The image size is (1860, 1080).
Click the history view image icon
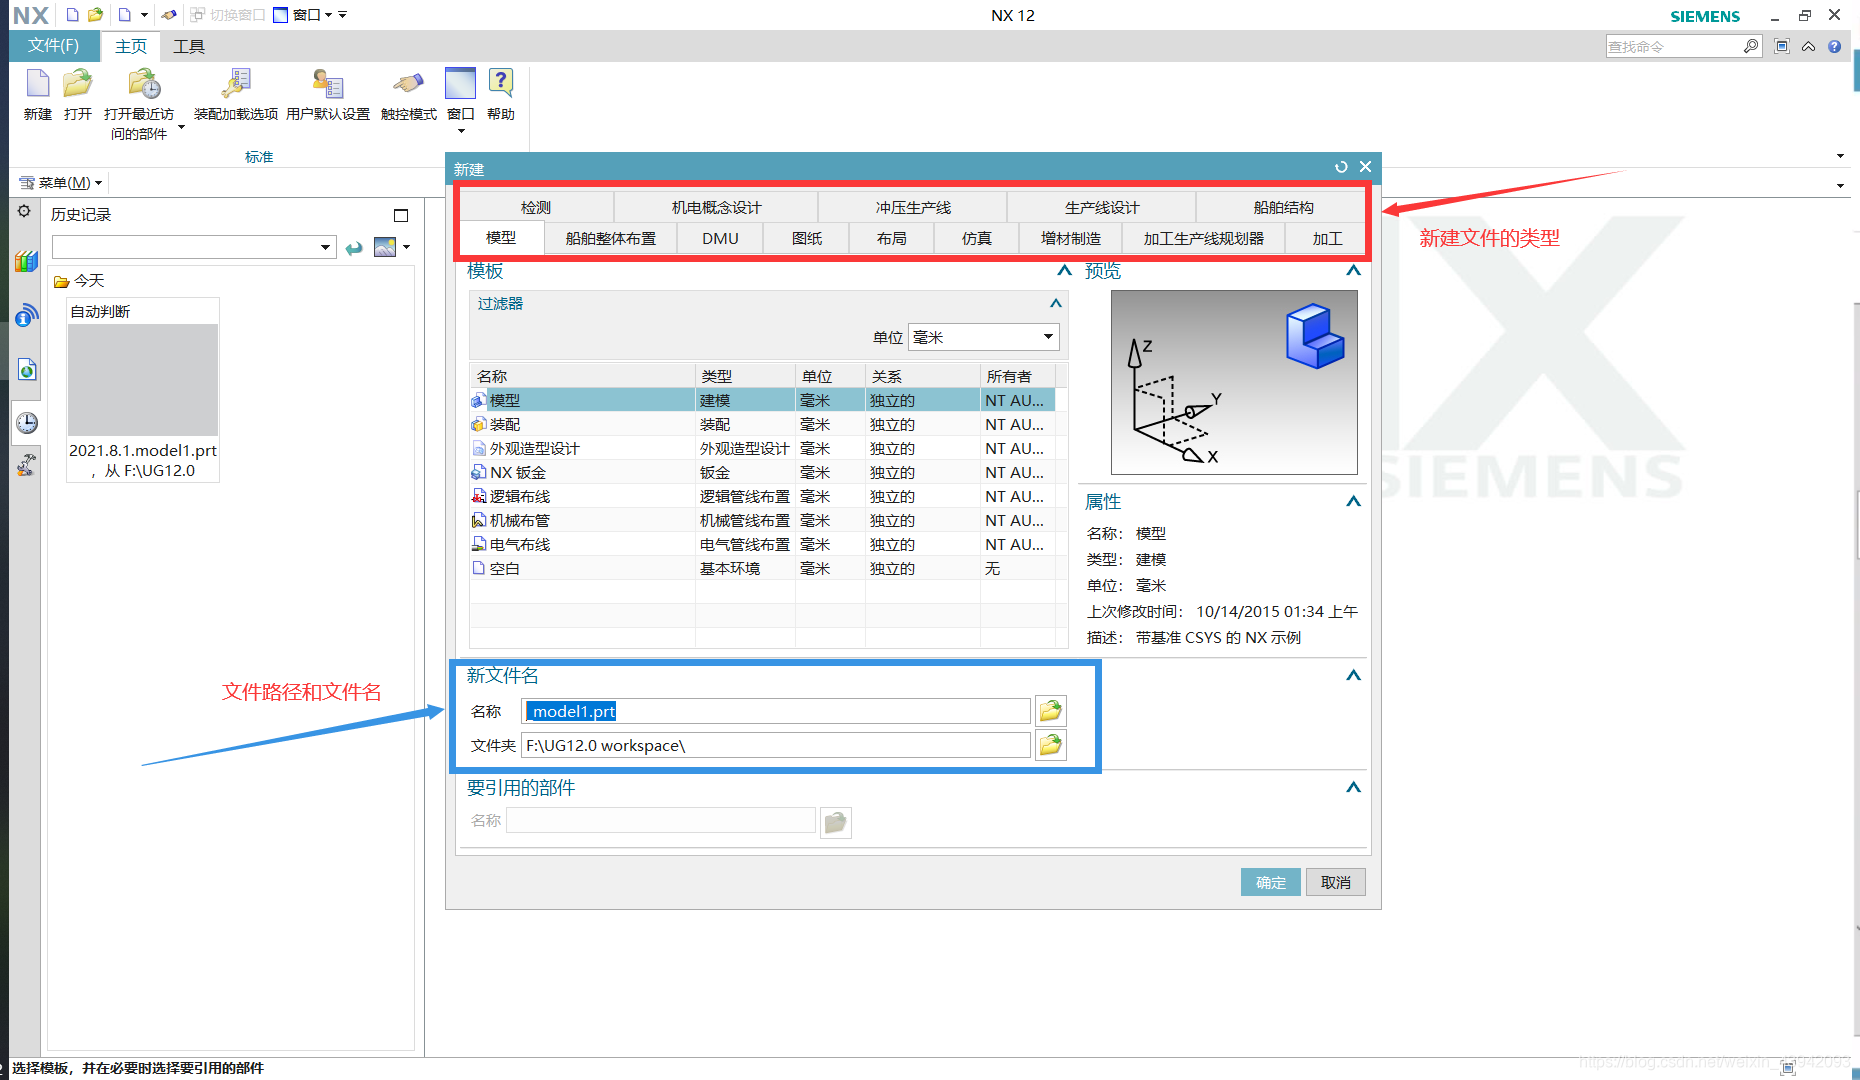(385, 247)
